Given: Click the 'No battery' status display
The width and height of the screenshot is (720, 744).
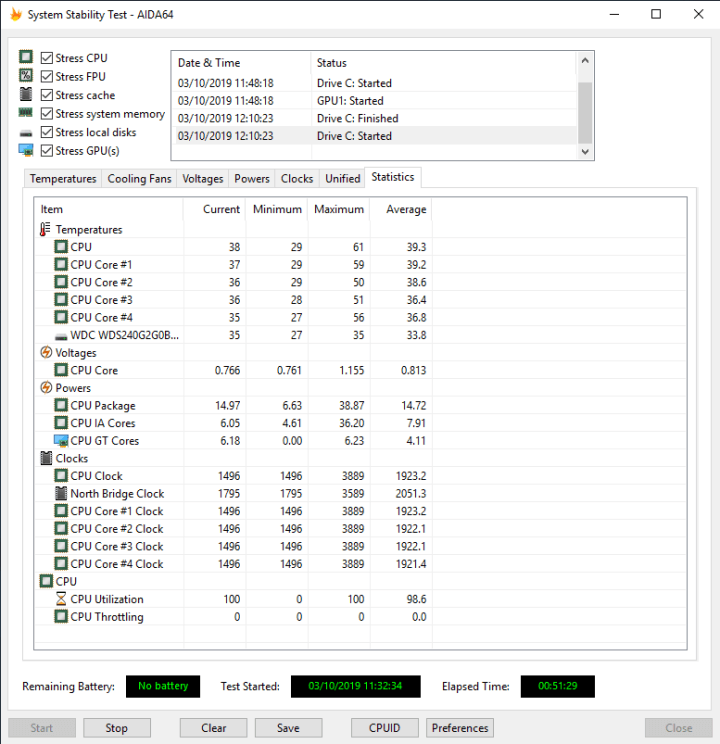Looking at the screenshot, I should tap(163, 686).
